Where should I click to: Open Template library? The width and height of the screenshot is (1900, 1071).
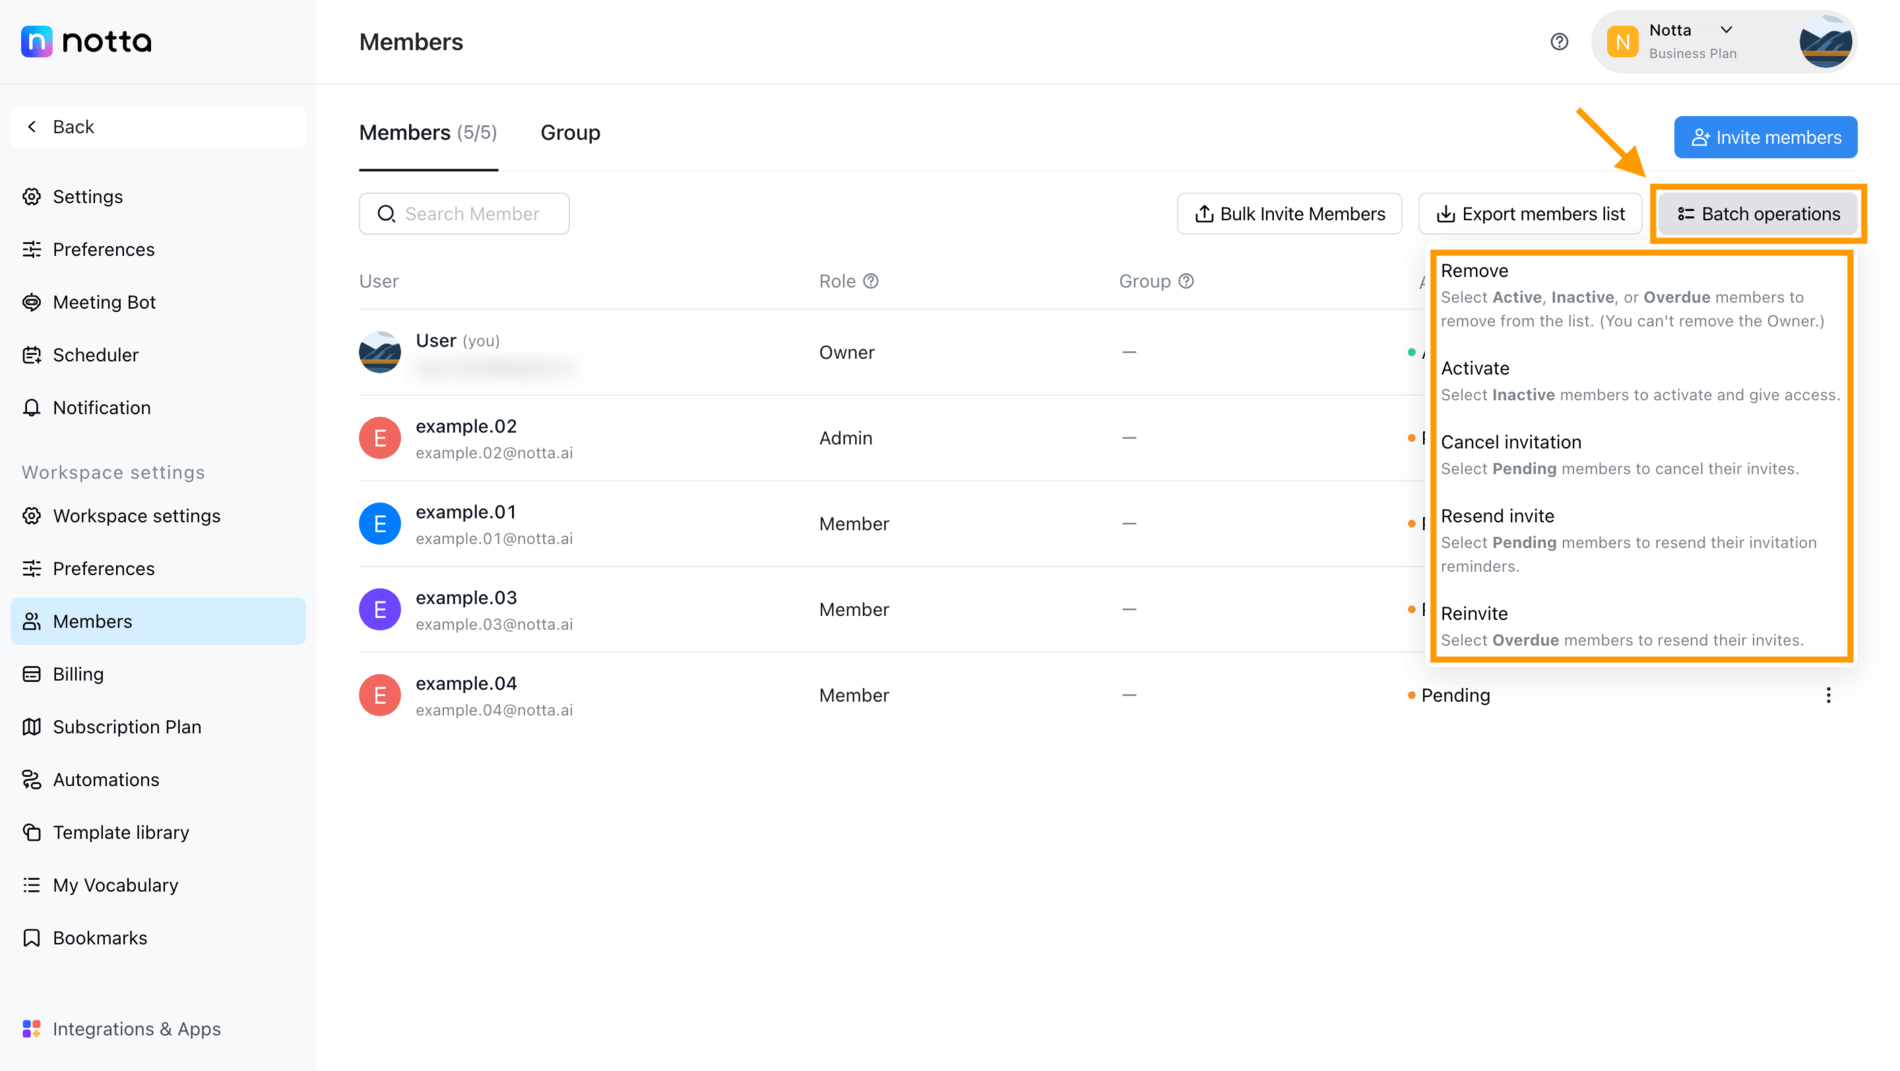pos(158,833)
